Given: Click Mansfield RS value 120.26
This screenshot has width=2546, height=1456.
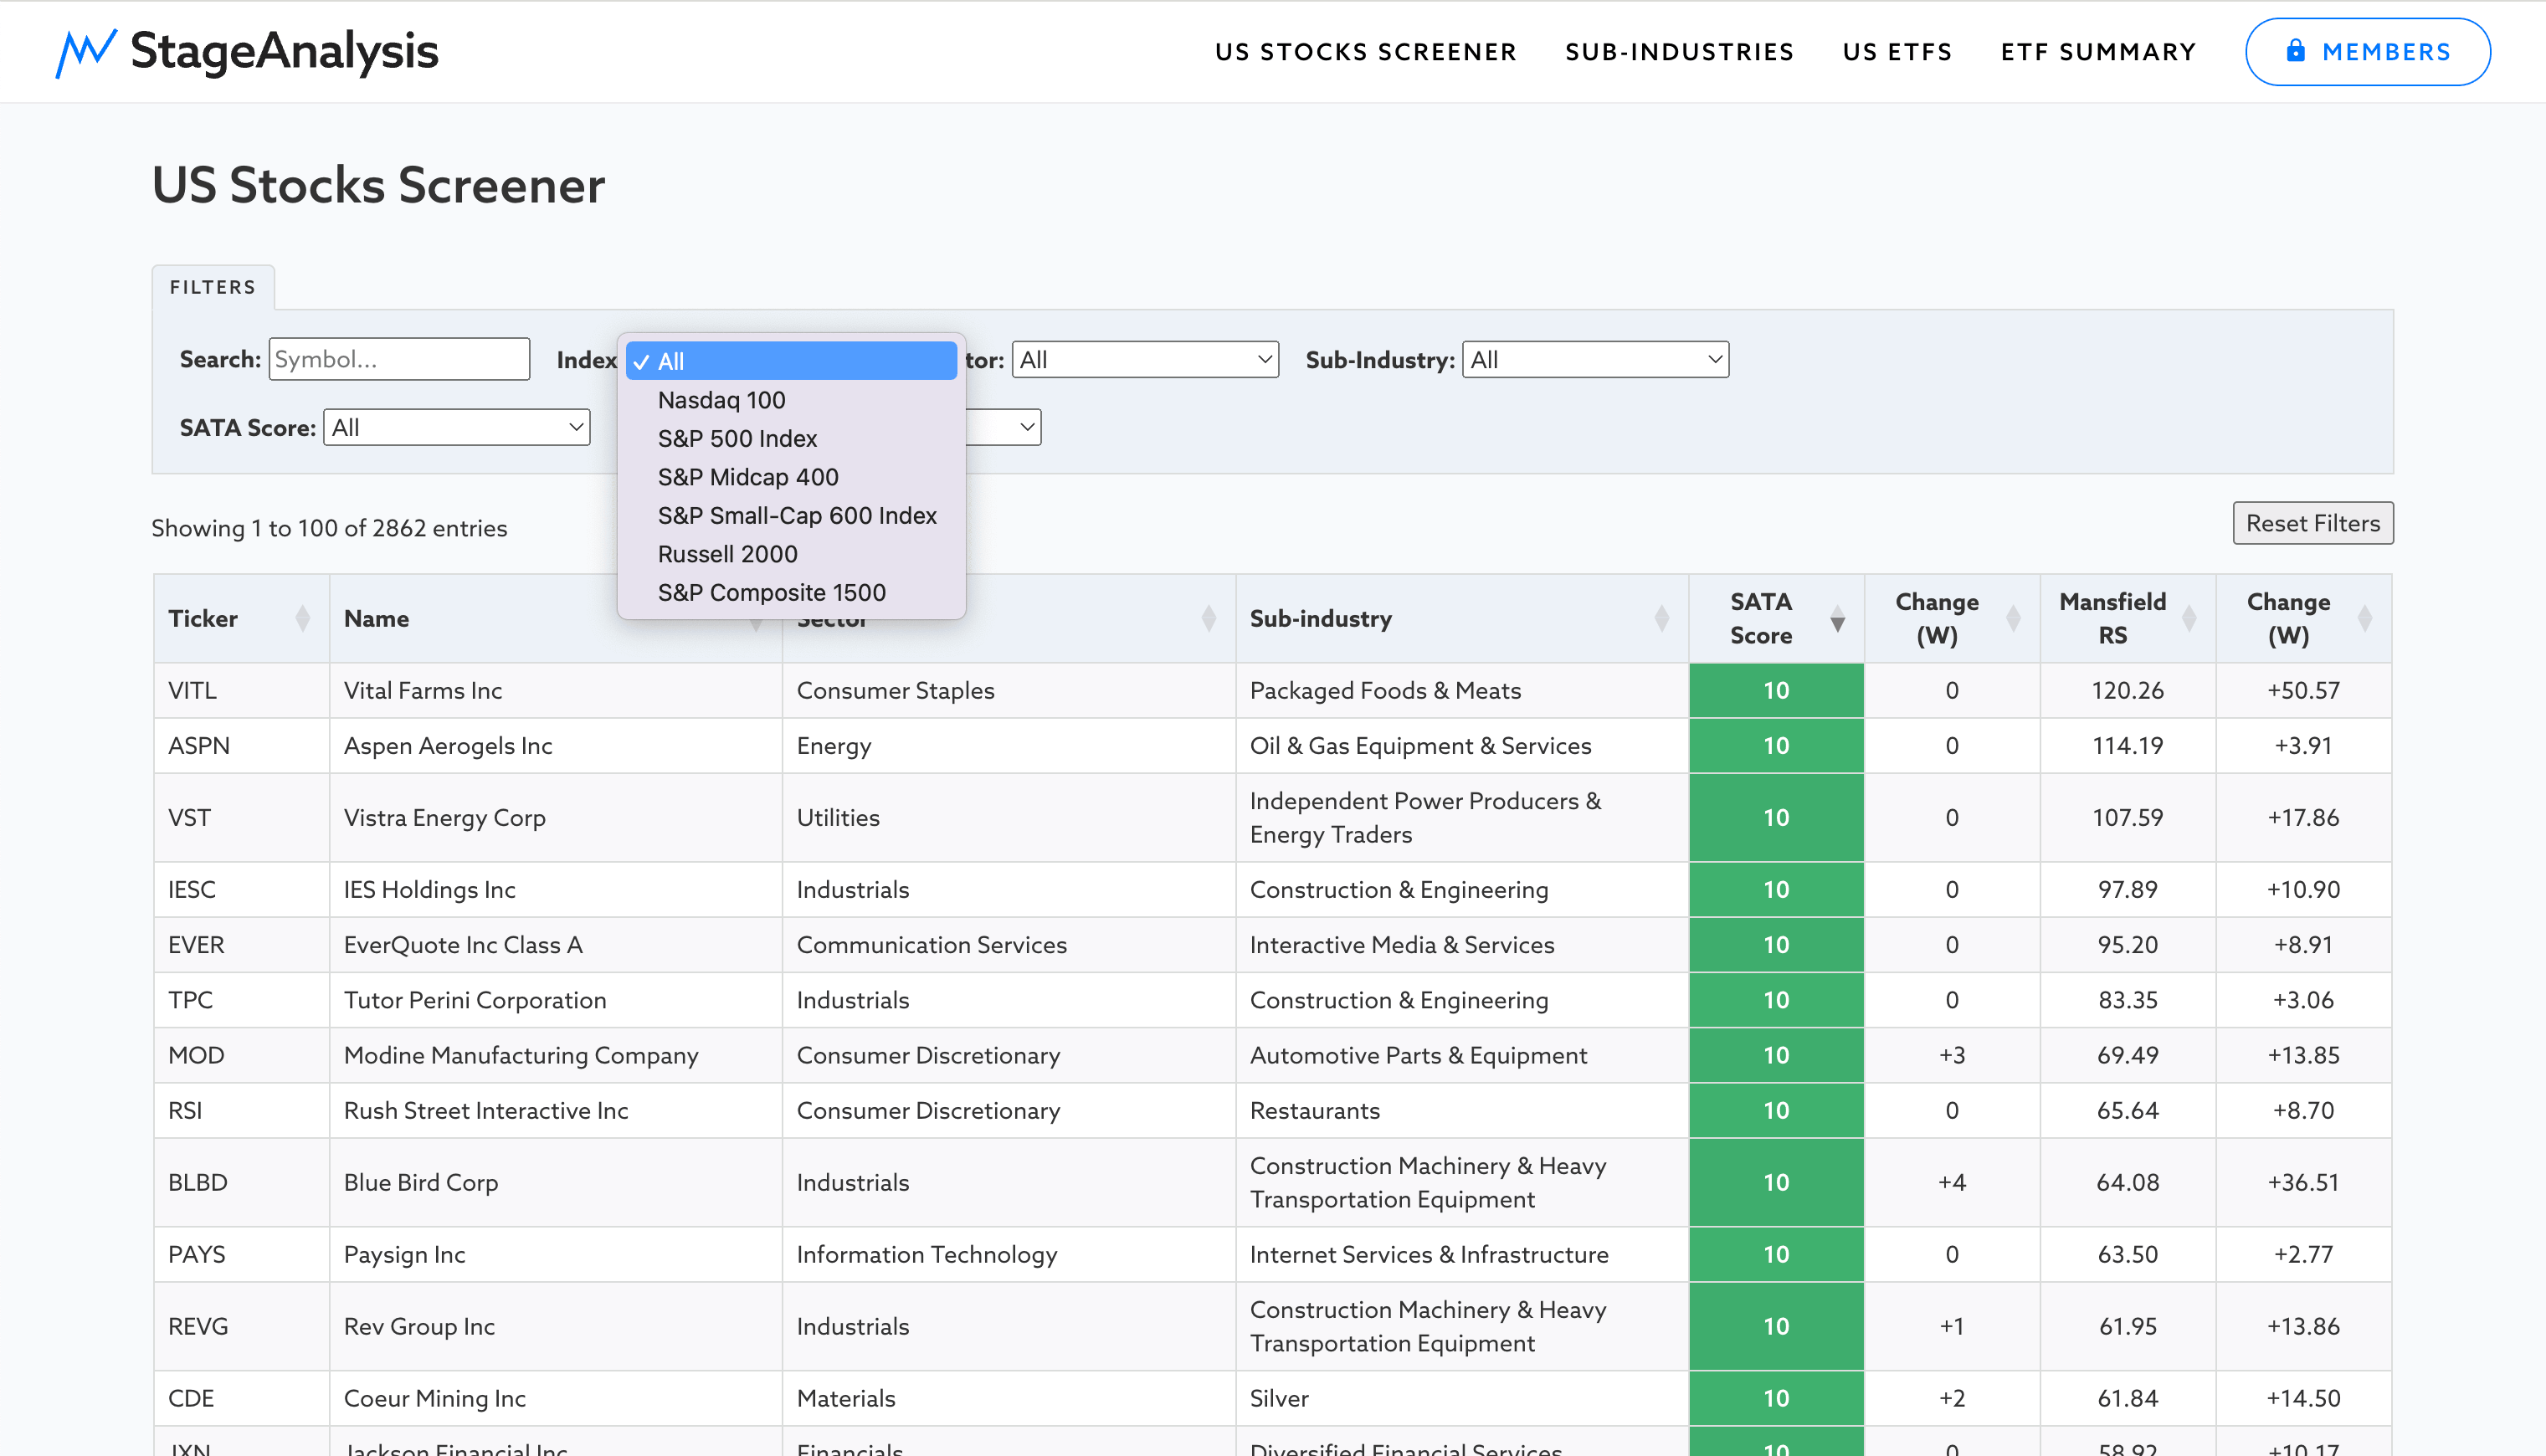Looking at the screenshot, I should (x=2128, y=691).
